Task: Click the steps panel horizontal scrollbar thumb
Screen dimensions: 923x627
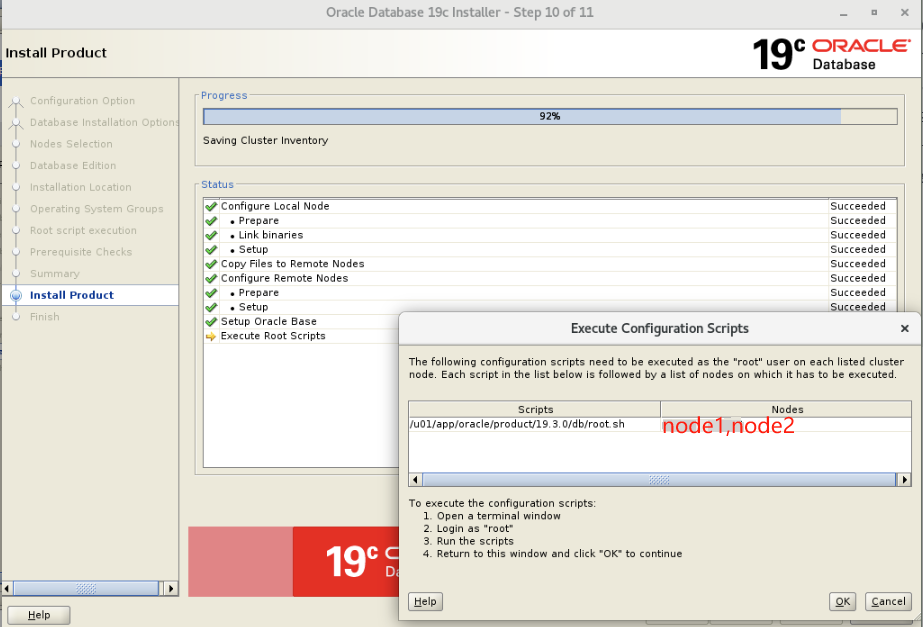Action: [86, 588]
